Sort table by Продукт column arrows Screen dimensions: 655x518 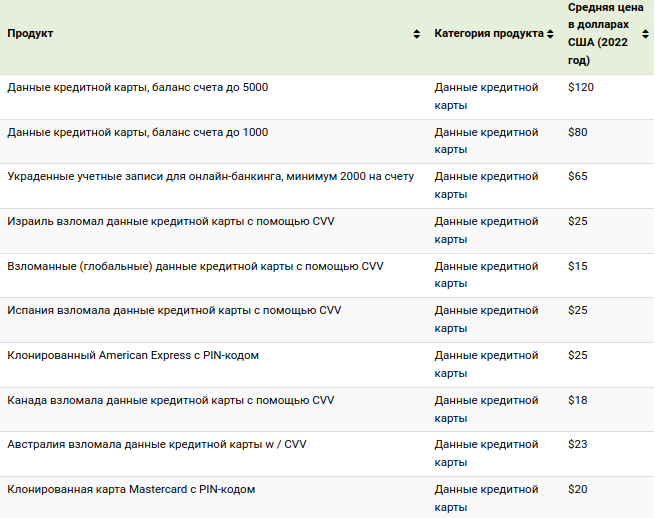tap(416, 34)
